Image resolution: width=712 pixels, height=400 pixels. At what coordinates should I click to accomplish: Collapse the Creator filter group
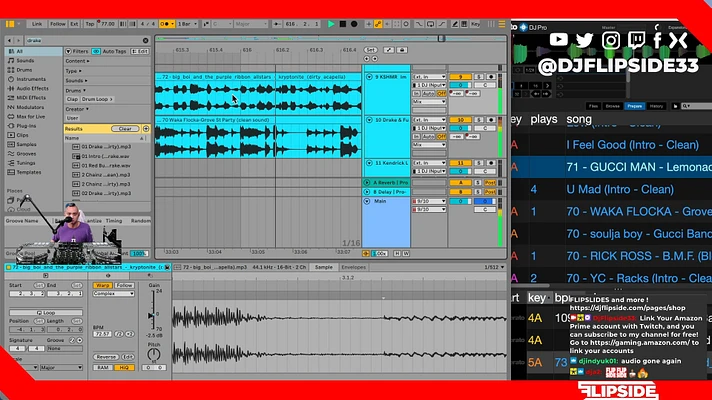(77, 109)
